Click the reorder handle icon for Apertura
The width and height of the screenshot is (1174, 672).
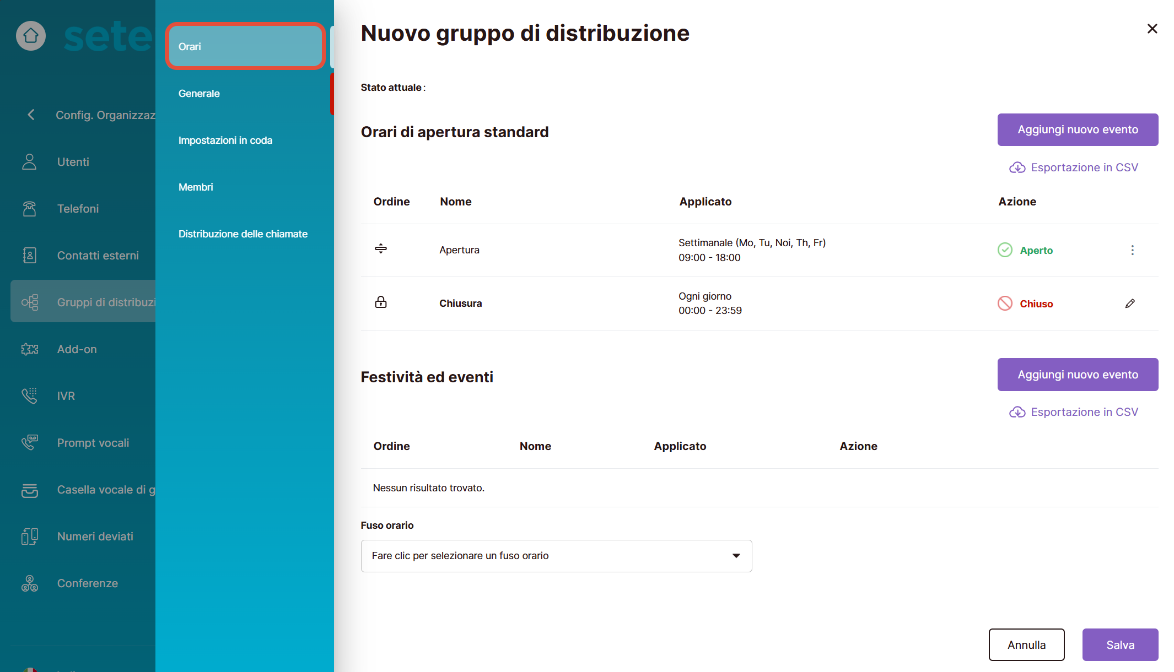(x=380, y=248)
